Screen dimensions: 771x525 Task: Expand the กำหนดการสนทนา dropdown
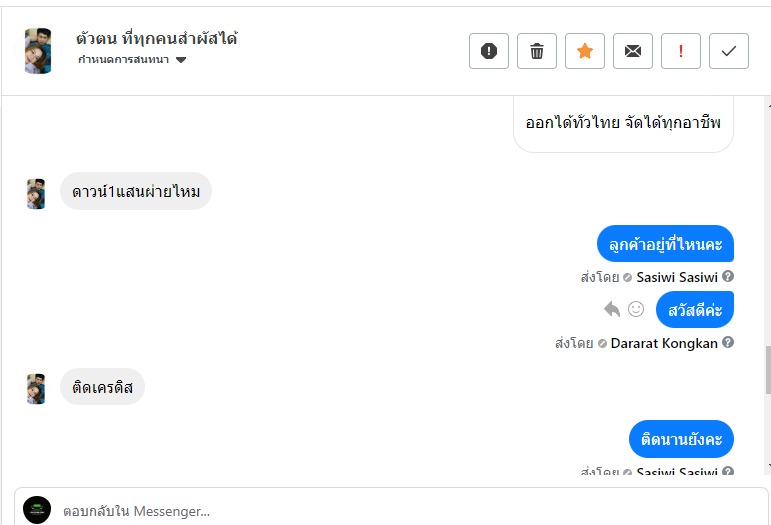coord(181,60)
